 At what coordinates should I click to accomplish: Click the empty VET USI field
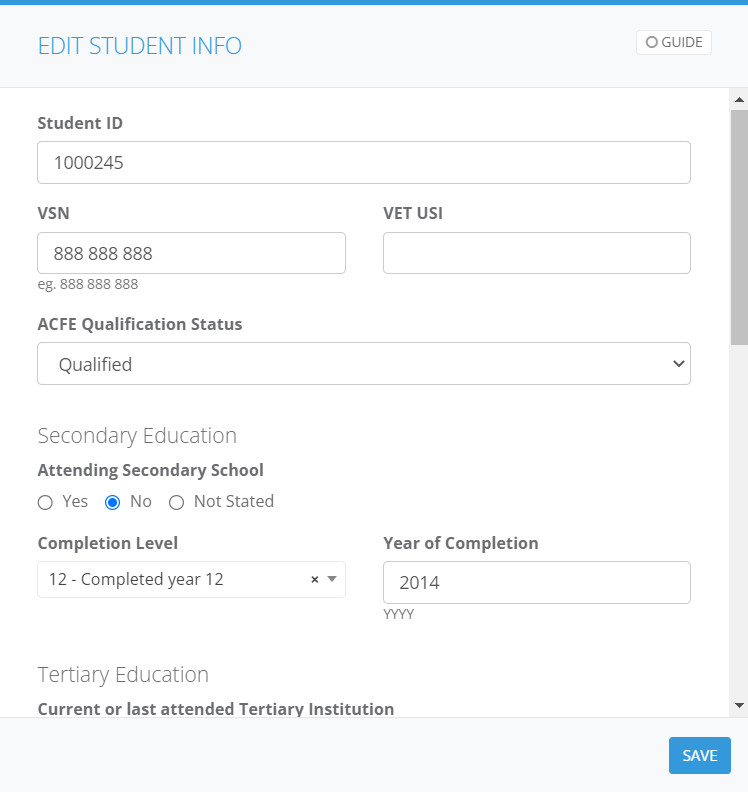click(x=537, y=253)
